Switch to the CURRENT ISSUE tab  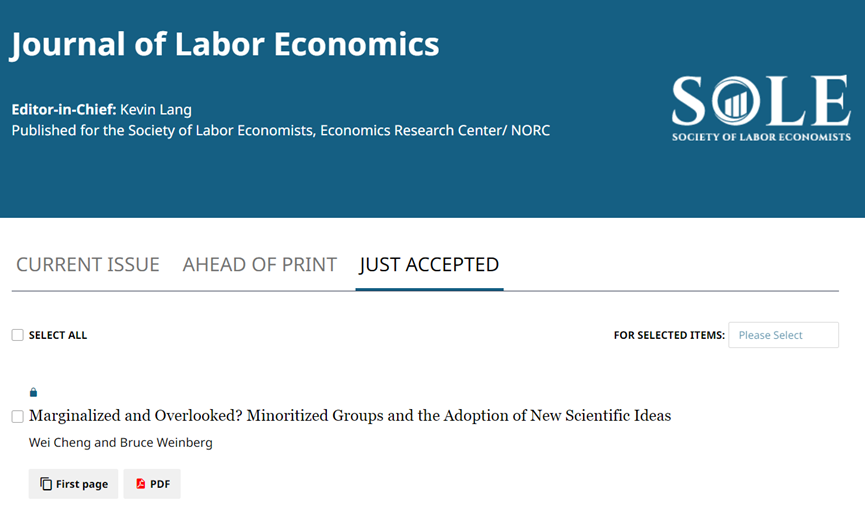click(x=88, y=265)
